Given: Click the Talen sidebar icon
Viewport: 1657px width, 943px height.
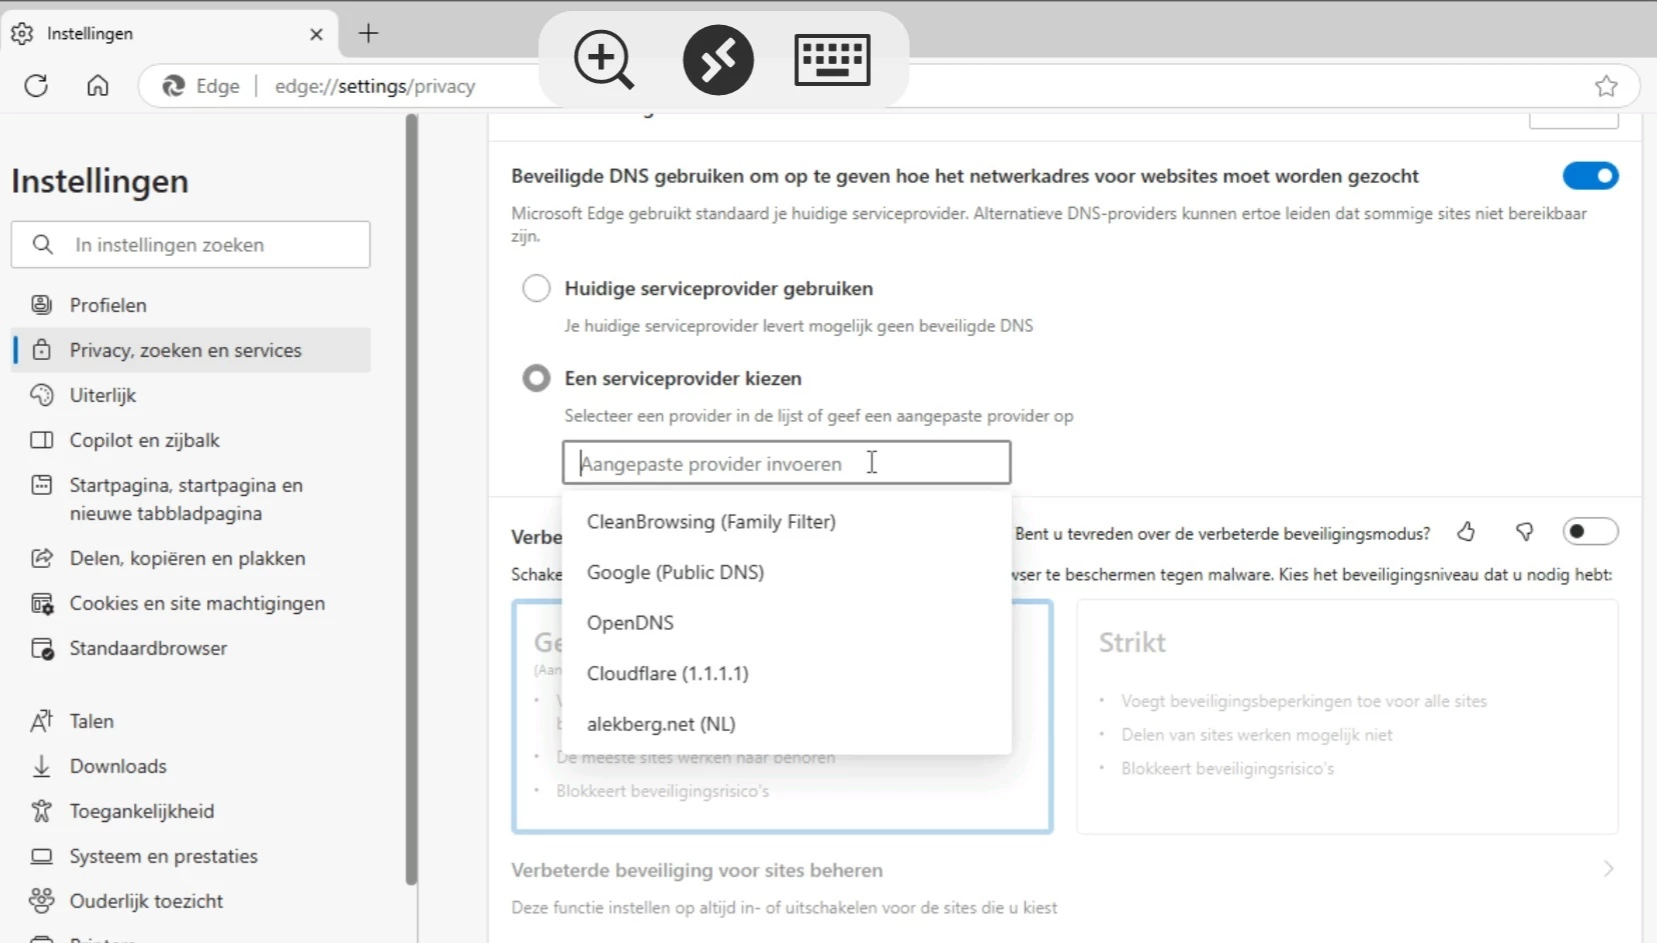Looking at the screenshot, I should (x=41, y=721).
